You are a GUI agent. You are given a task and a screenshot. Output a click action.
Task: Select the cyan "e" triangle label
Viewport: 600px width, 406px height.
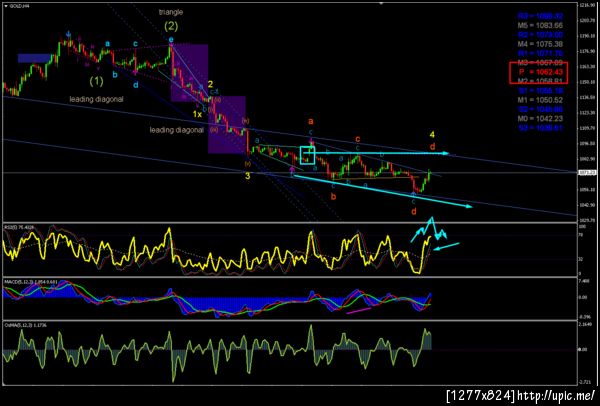171,39
